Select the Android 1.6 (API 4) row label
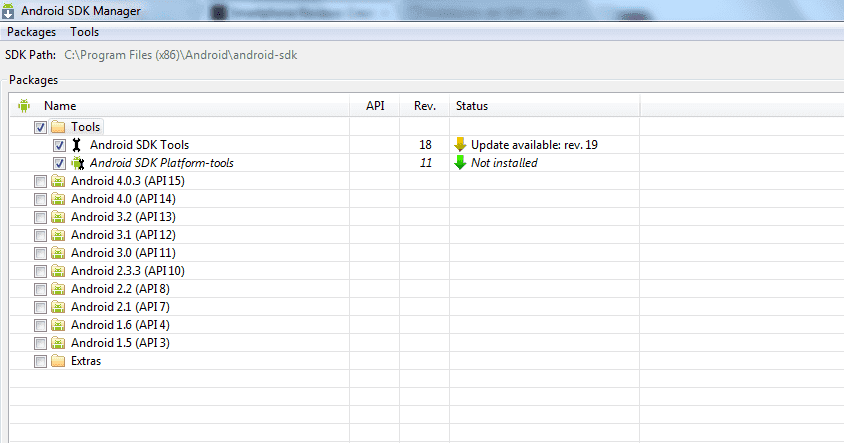 [x=120, y=325]
